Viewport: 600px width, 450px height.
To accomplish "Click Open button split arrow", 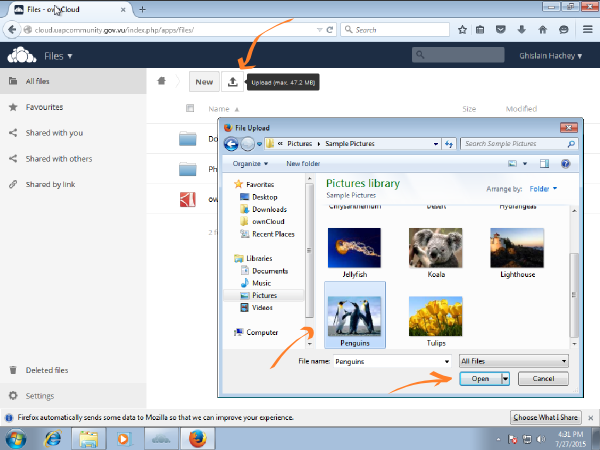I will 505,378.
